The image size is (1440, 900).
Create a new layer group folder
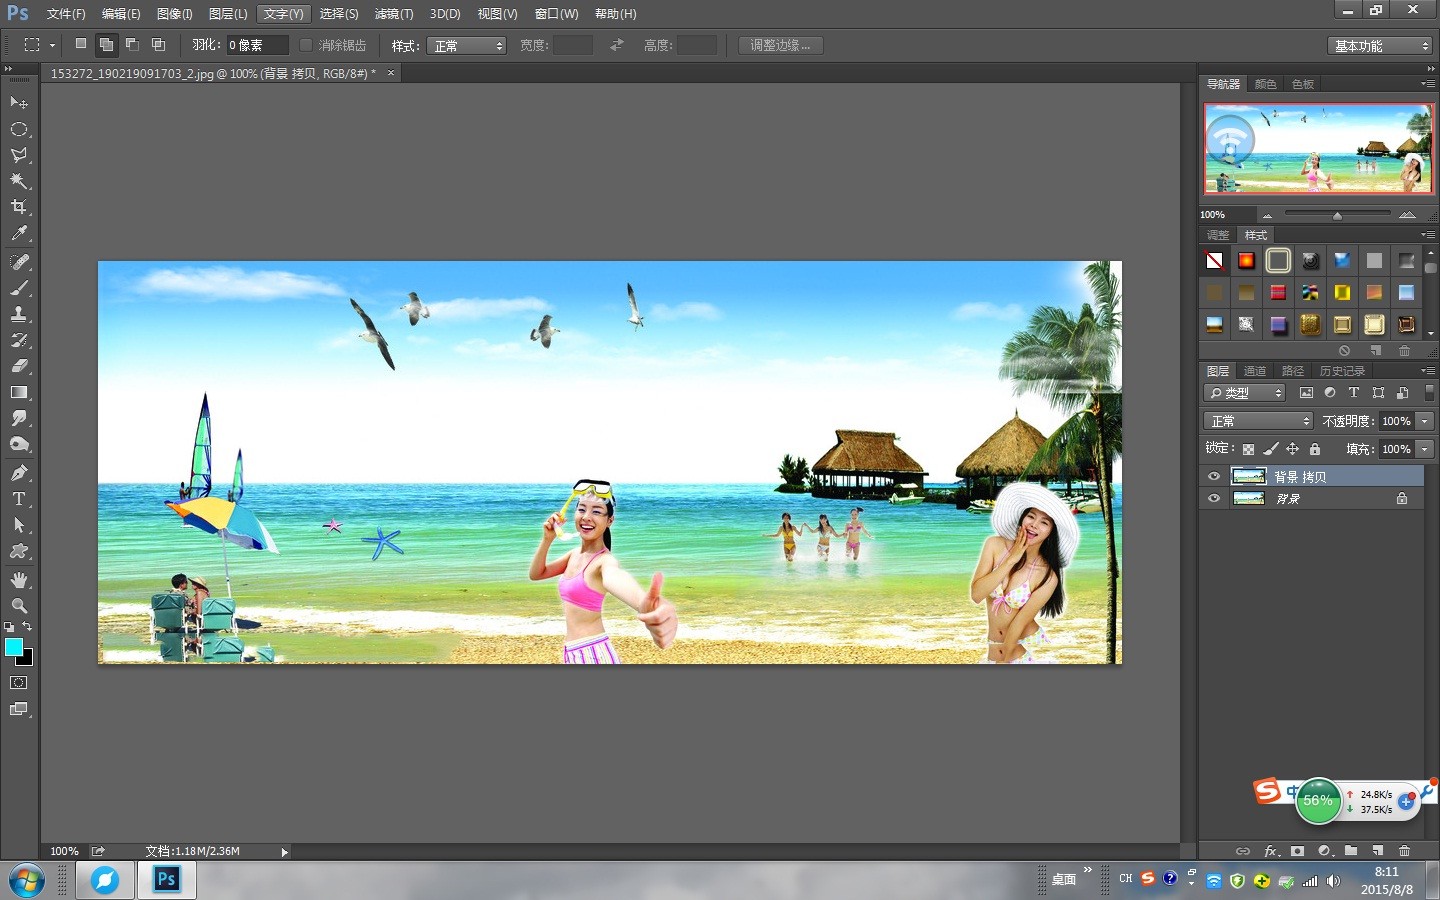point(1351,851)
